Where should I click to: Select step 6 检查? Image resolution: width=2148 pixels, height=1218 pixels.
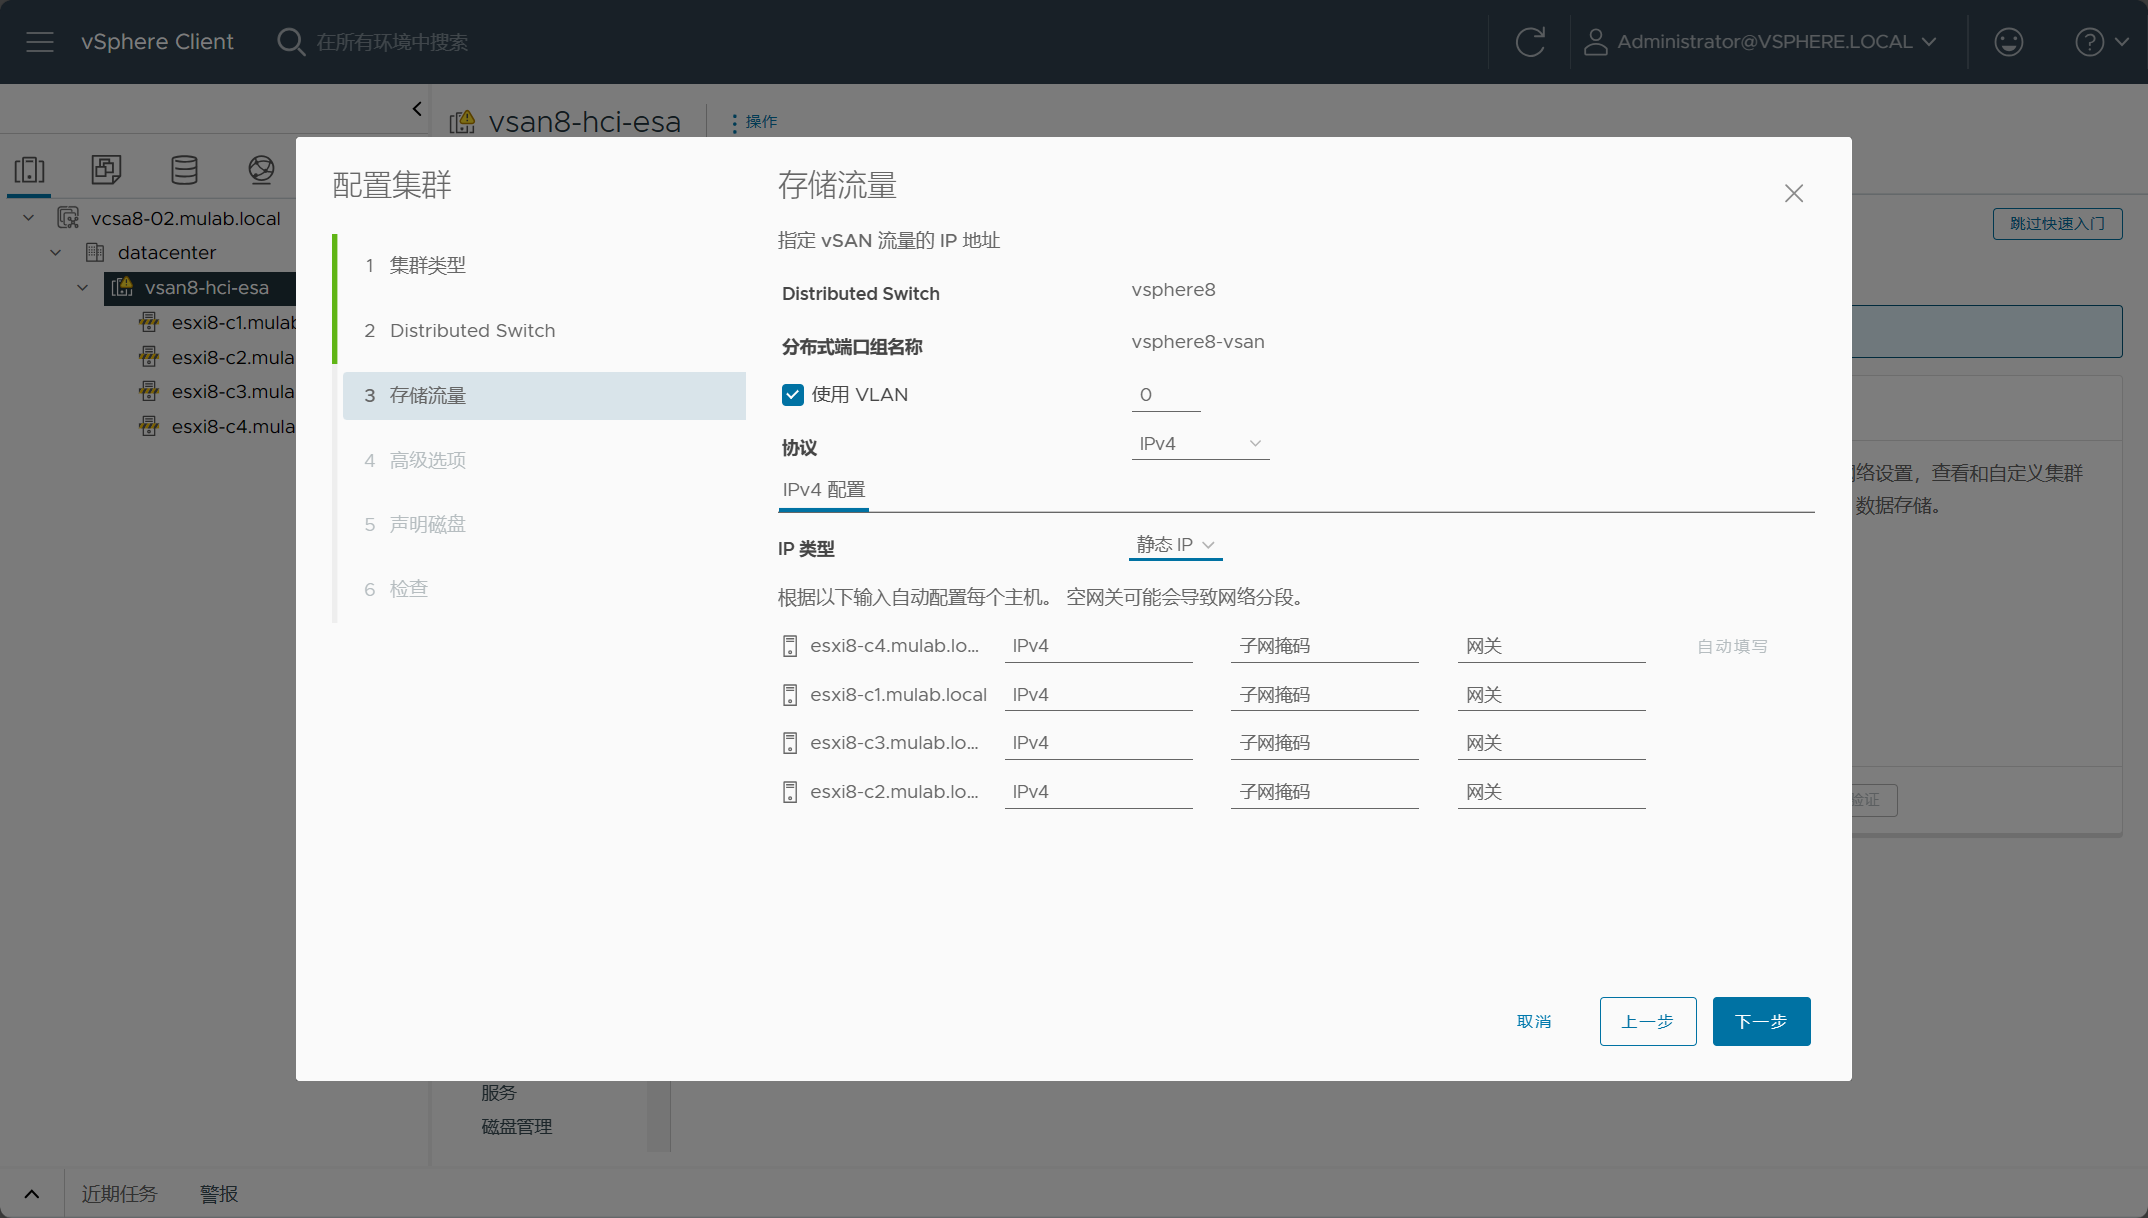click(544, 589)
